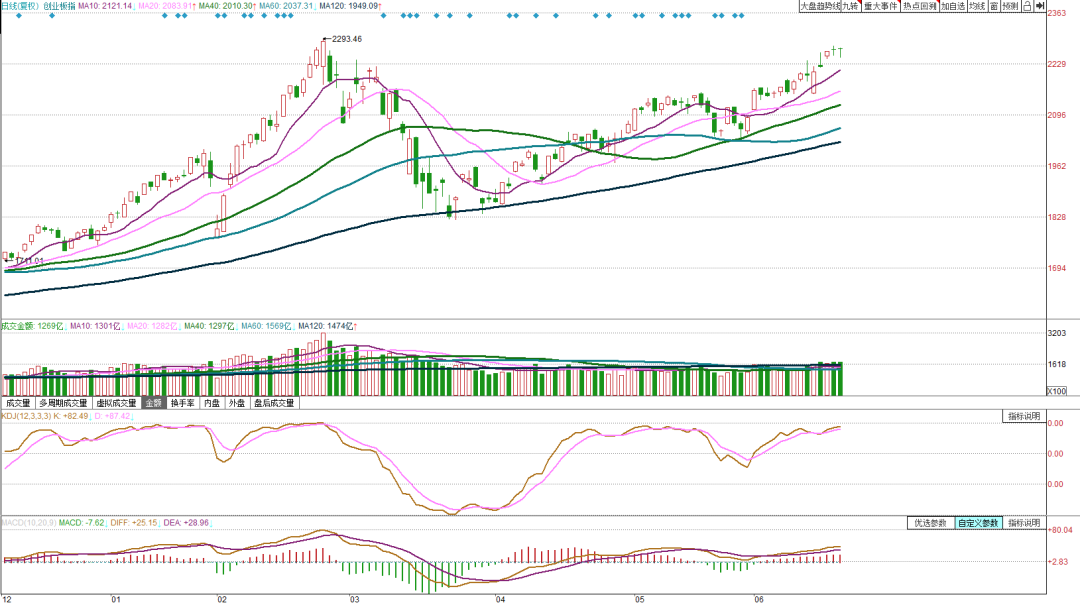
Task: Select 优选参数 in MACD panel
Action: point(931,523)
